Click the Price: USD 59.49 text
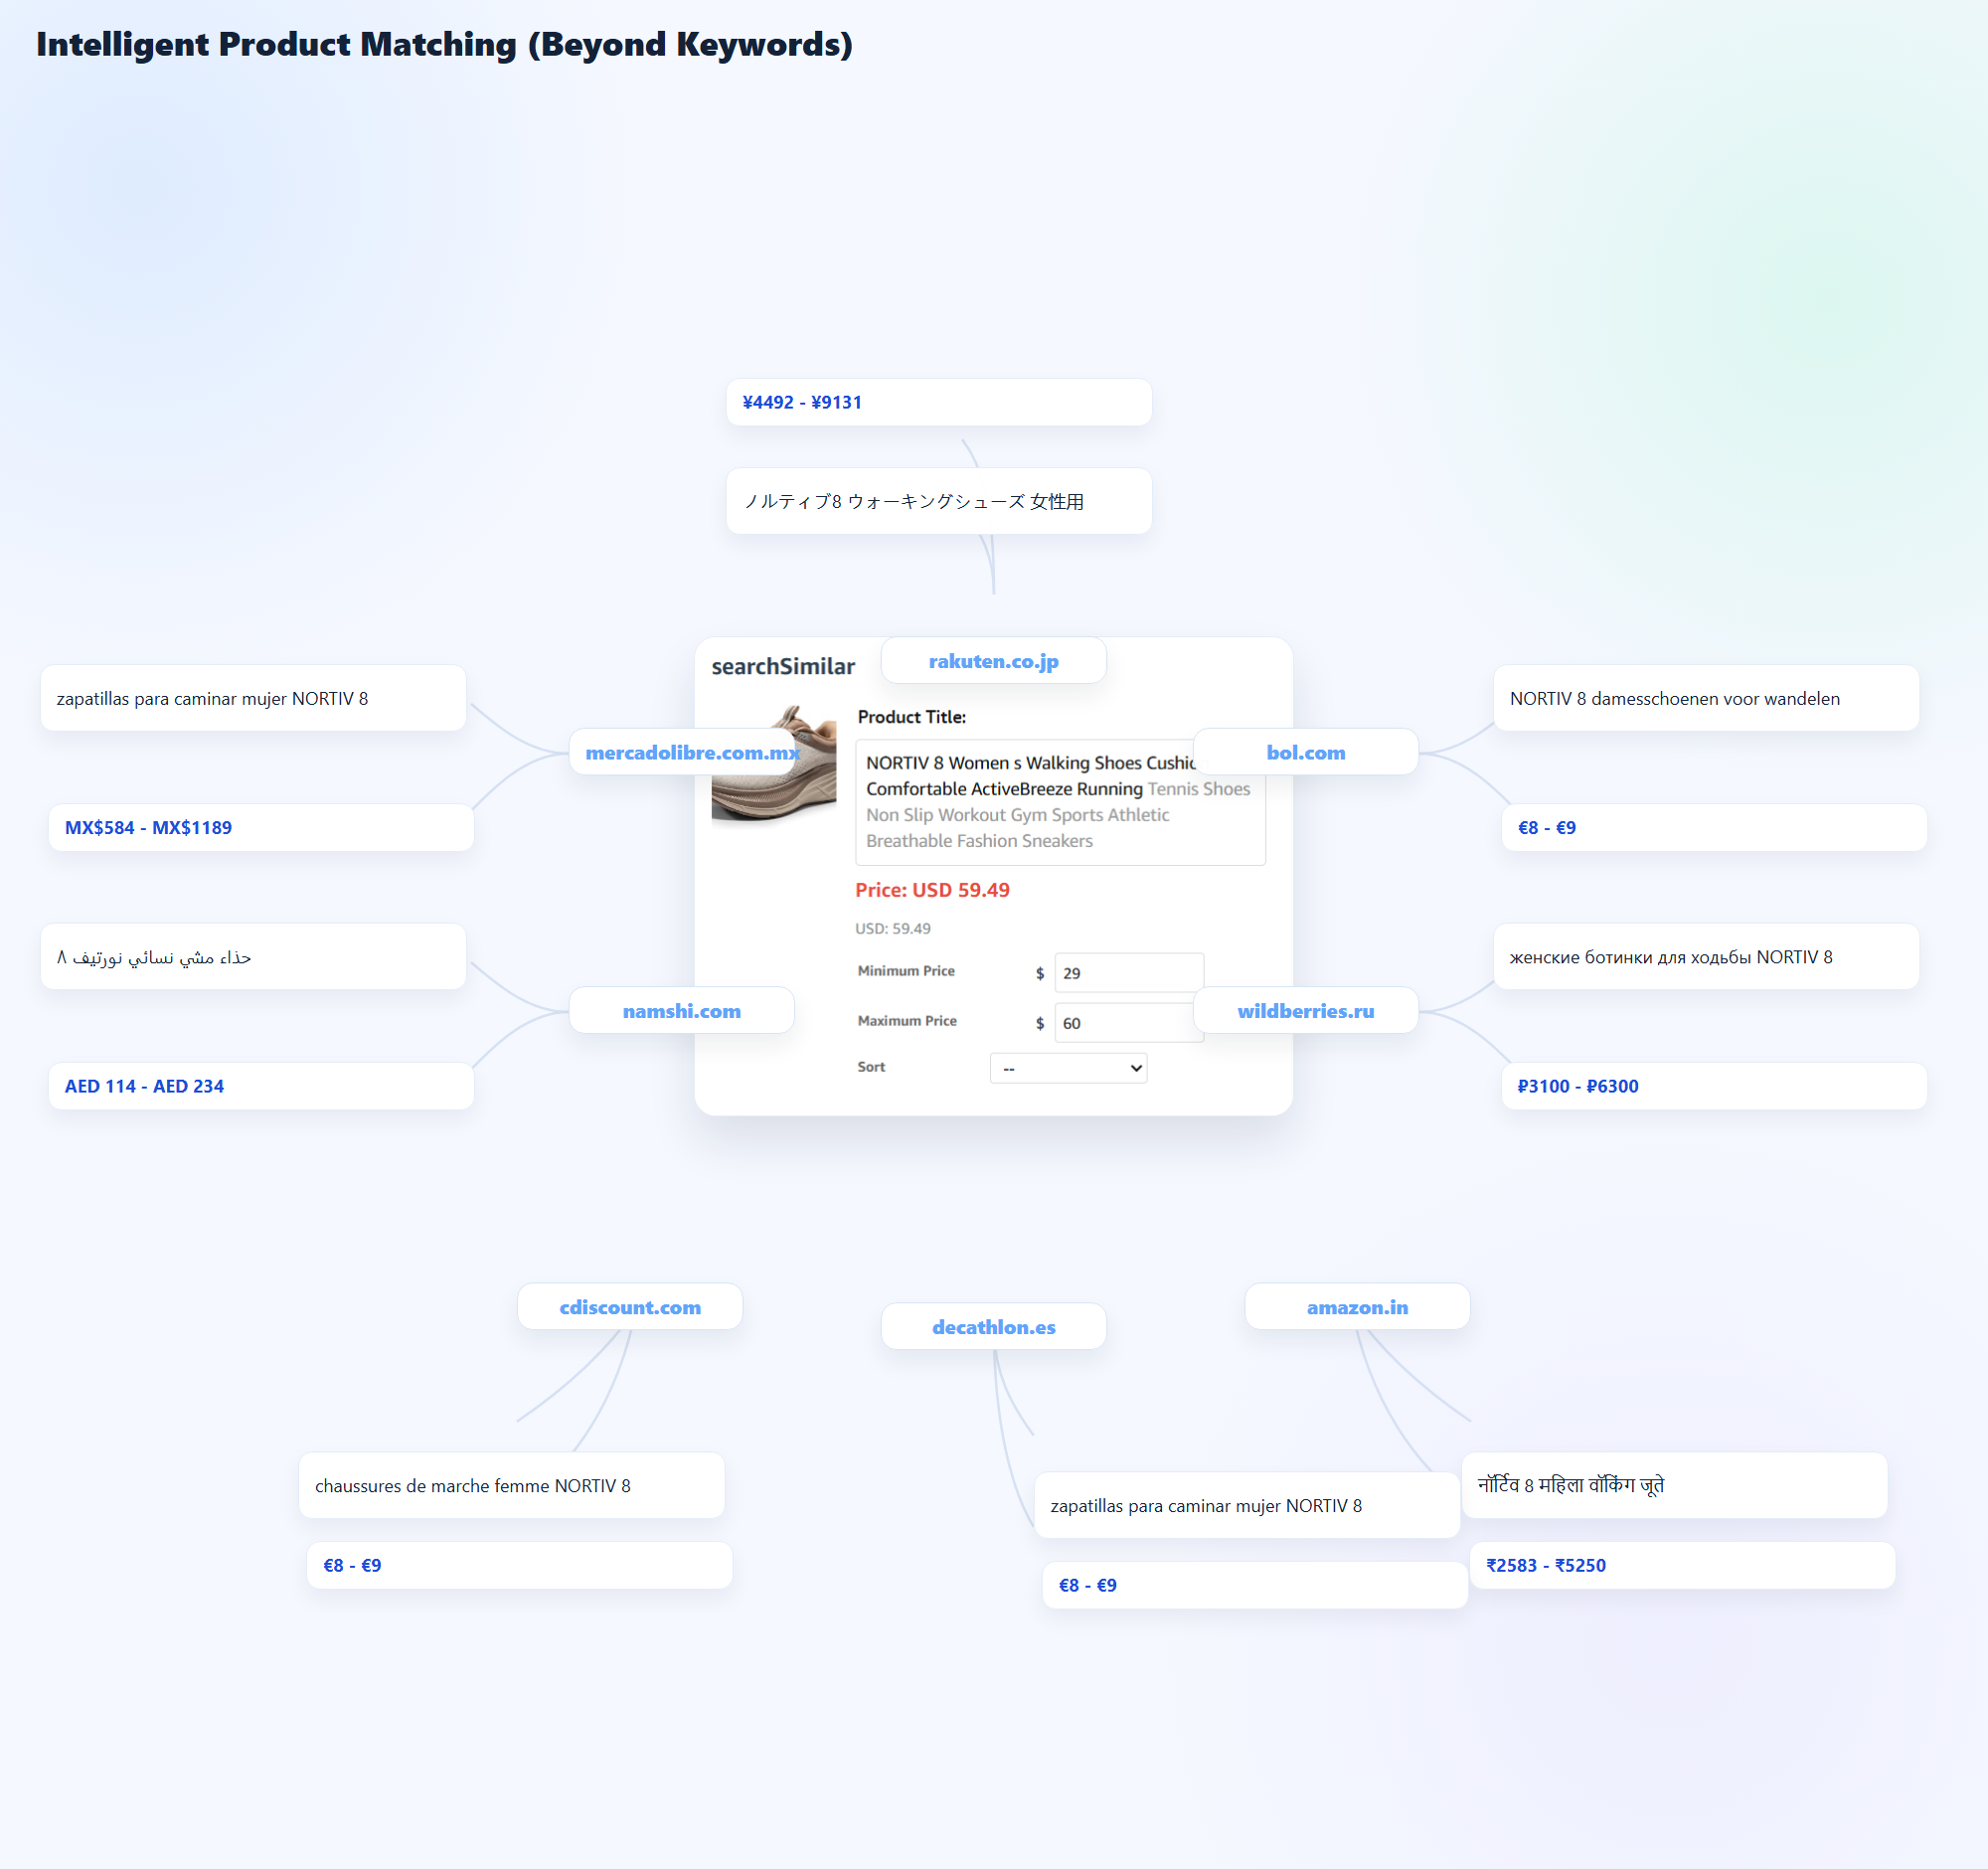This screenshot has width=1988, height=1869. pyautogui.click(x=932, y=890)
